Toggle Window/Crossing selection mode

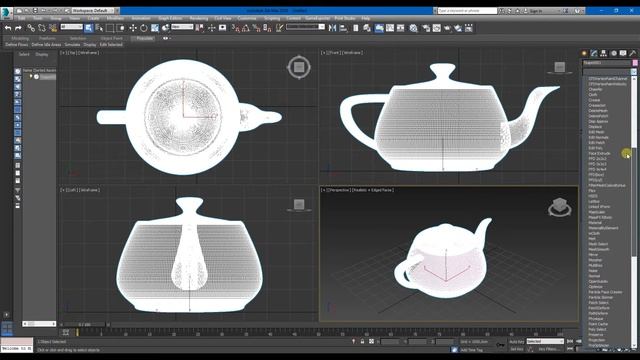pos(121,28)
